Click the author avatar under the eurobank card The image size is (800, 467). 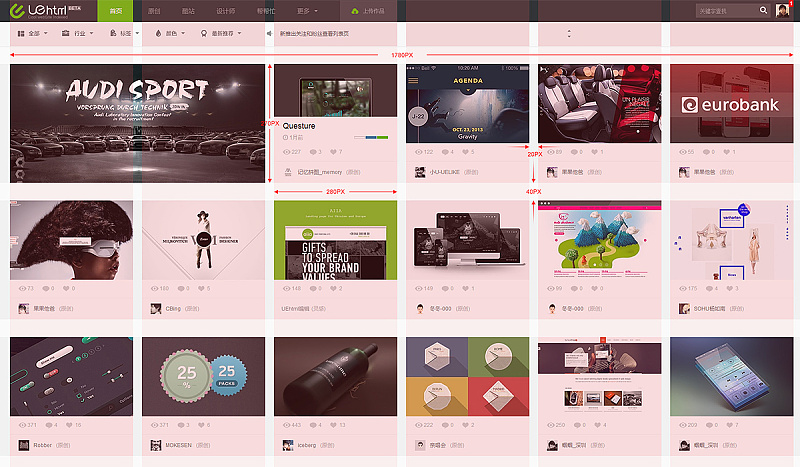click(684, 172)
